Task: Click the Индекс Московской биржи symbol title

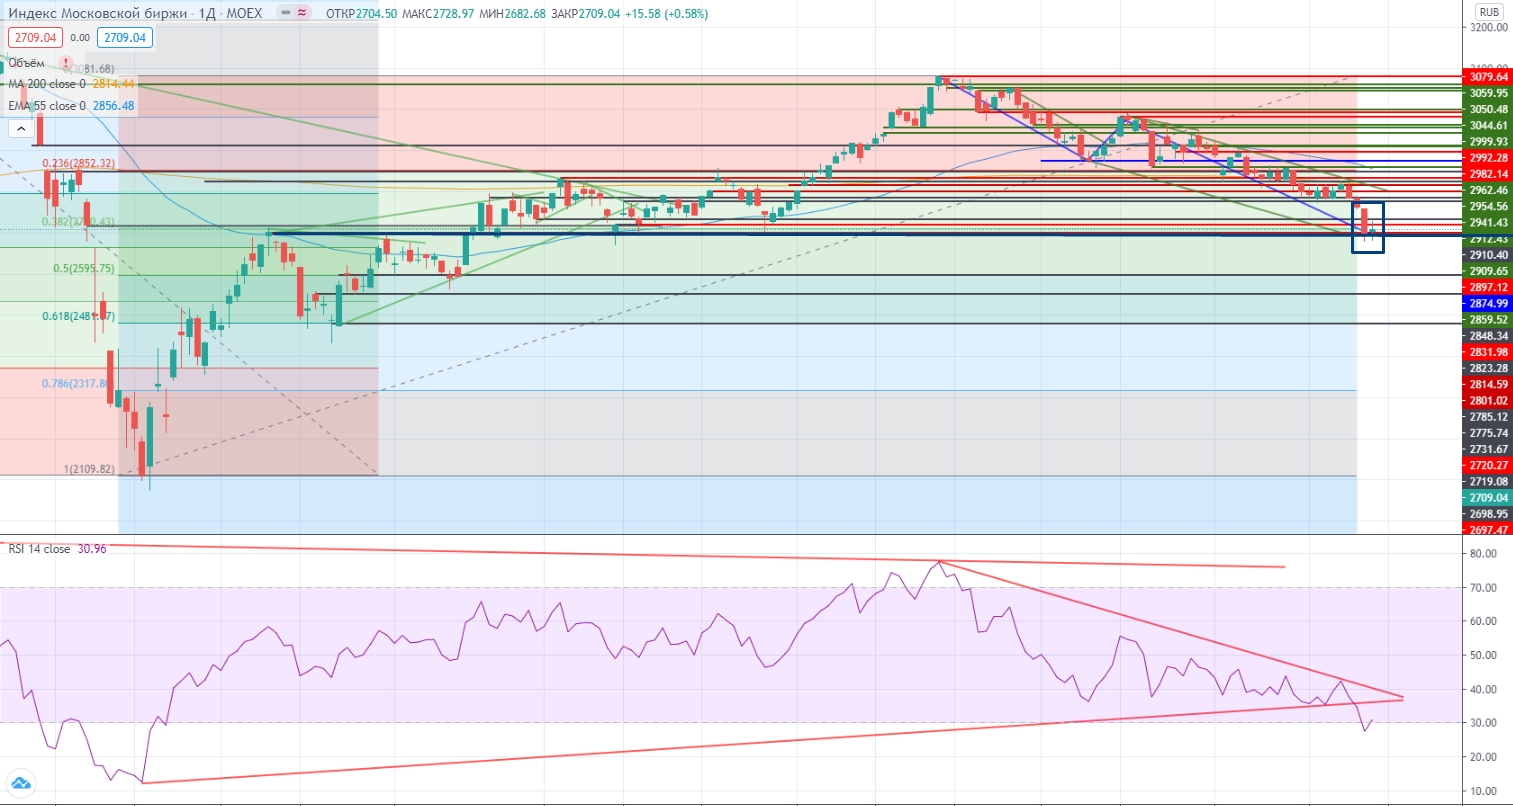Action: click(x=97, y=14)
